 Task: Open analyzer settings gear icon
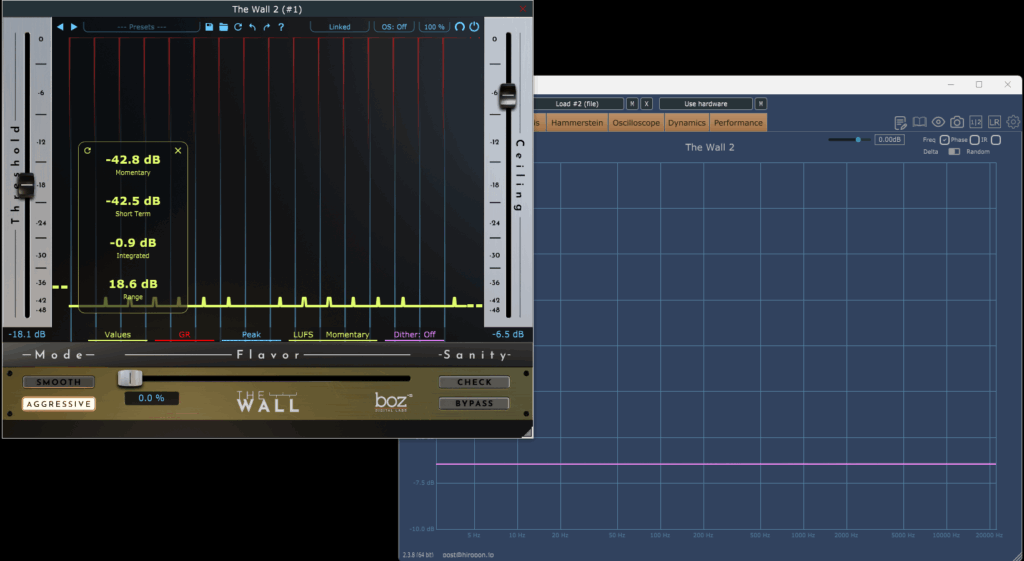(1013, 122)
